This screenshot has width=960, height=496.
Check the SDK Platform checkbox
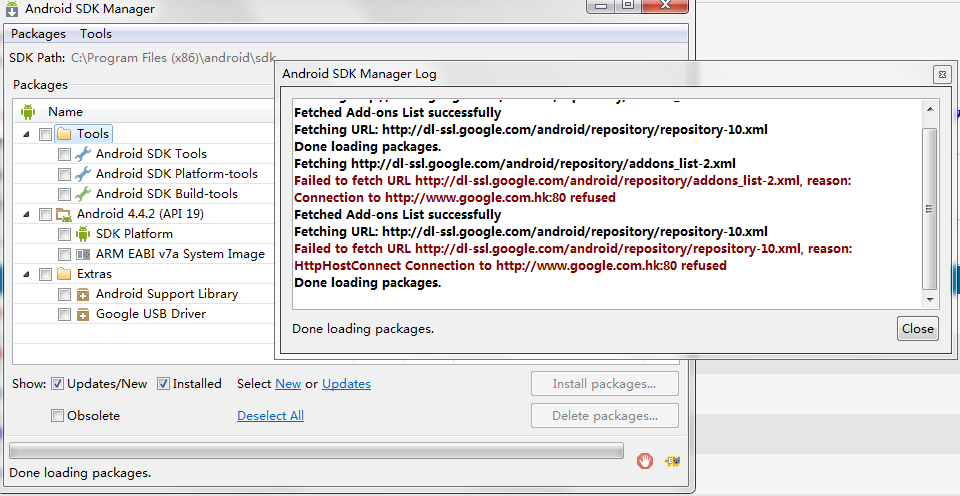click(64, 235)
